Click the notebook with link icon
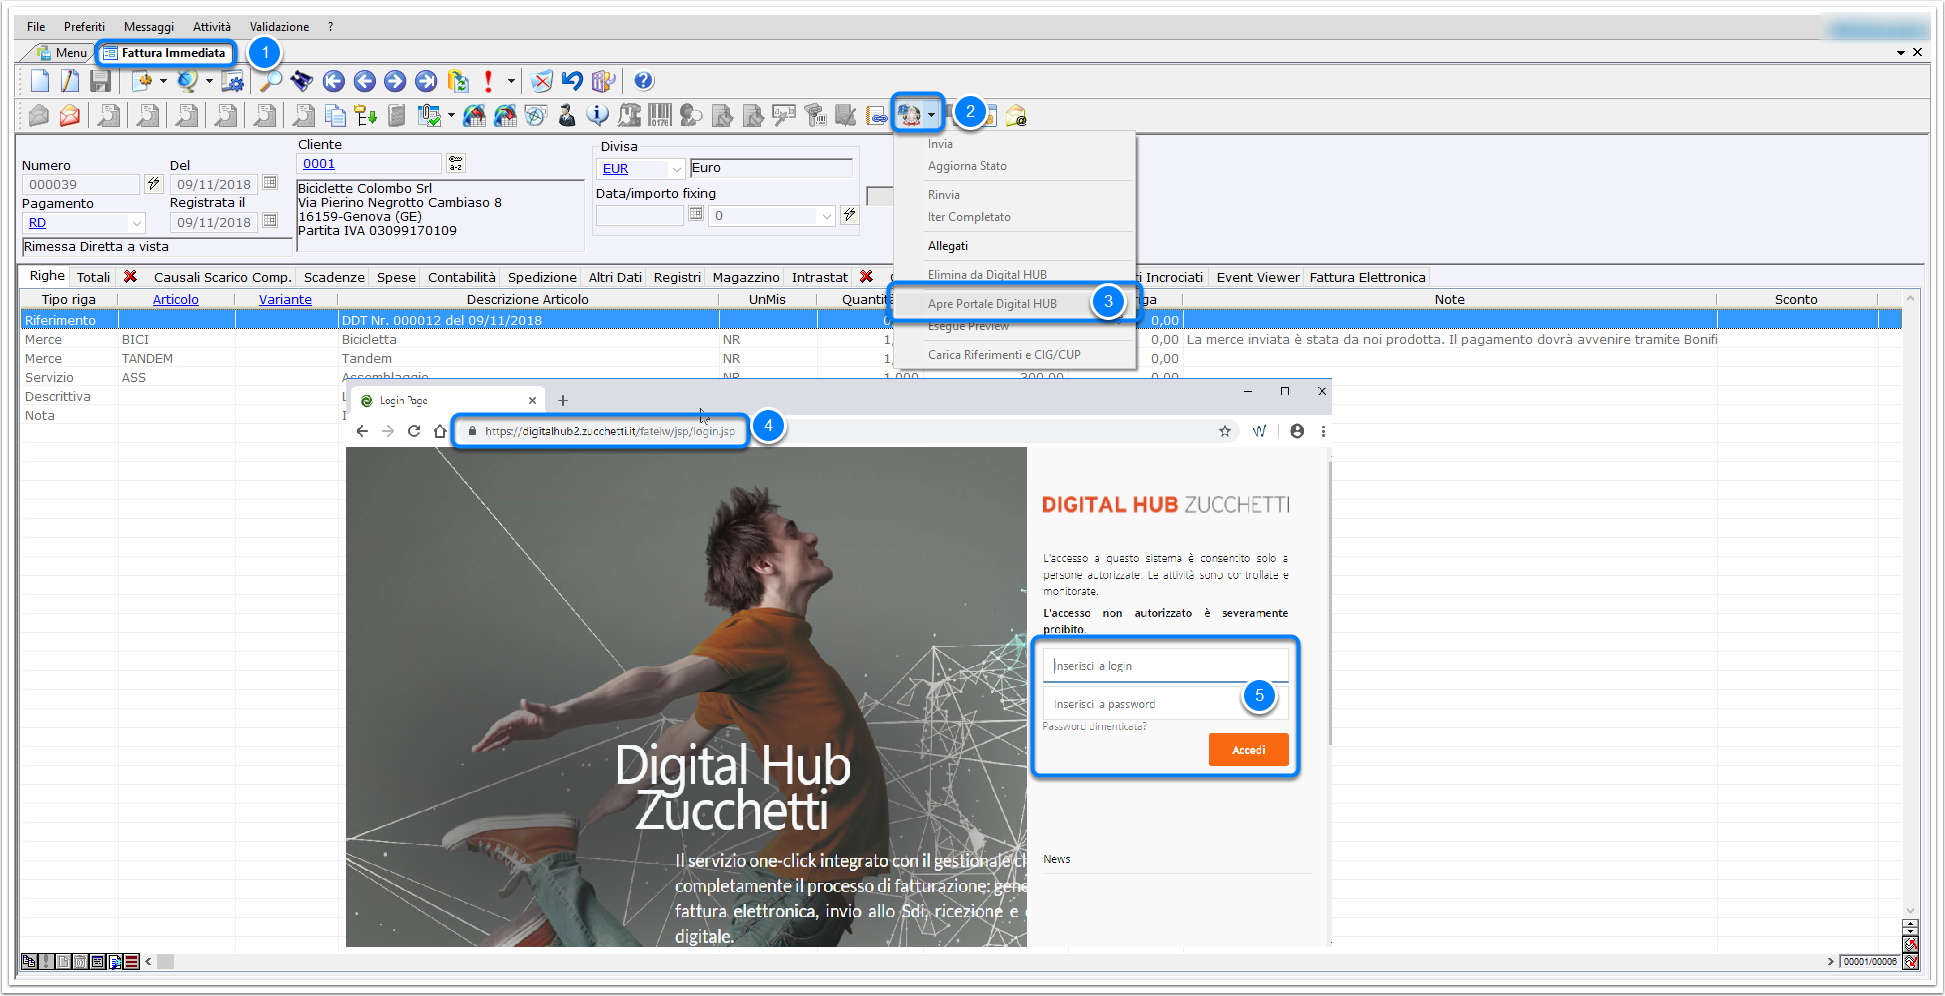 (x=877, y=116)
